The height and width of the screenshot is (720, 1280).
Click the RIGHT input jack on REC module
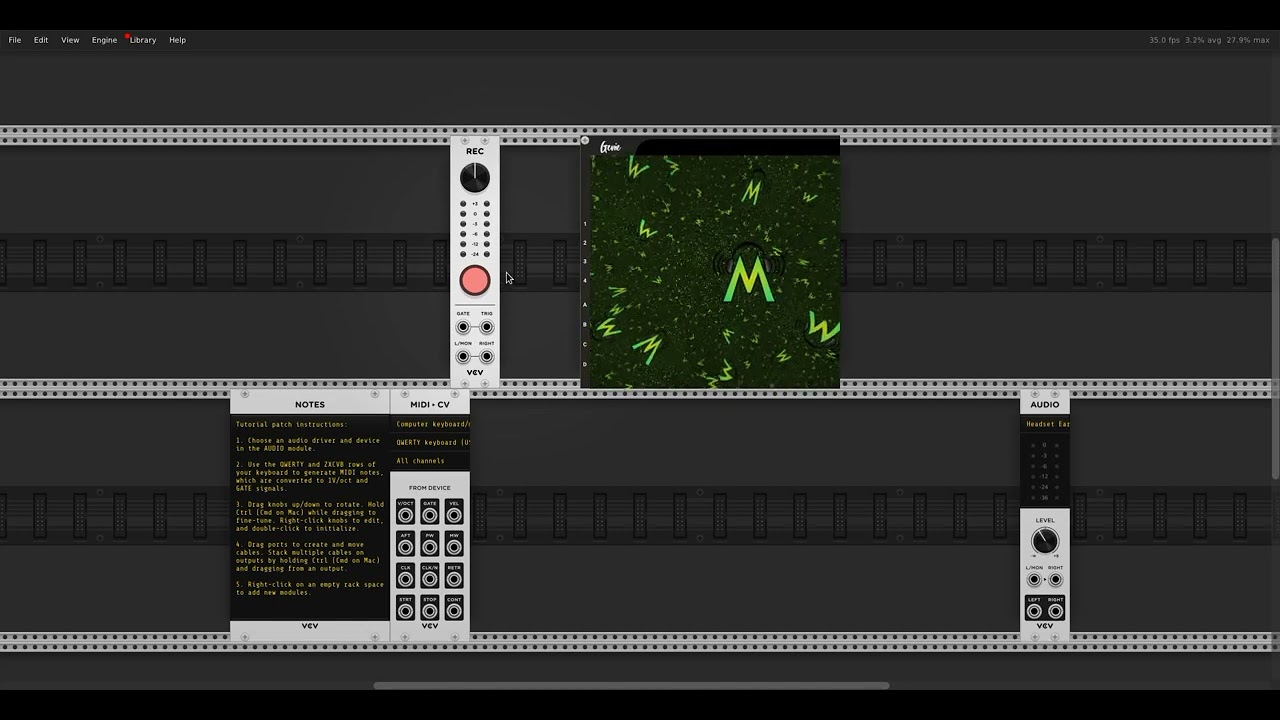487,357
